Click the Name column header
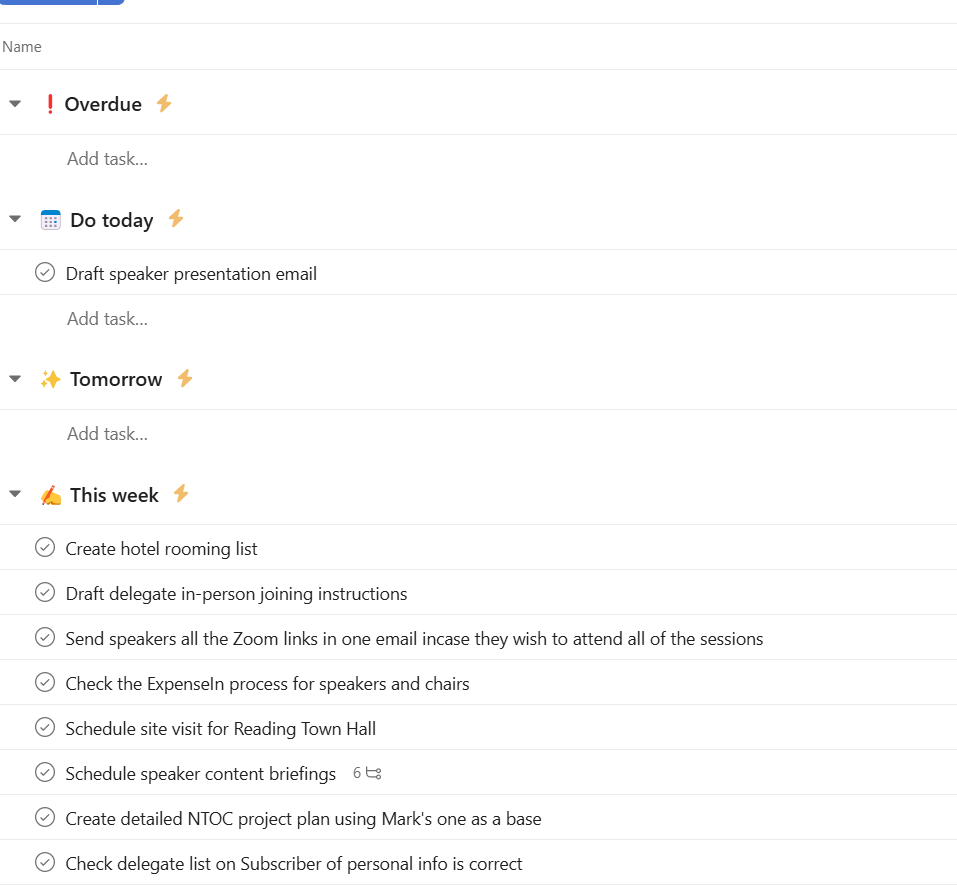The height and width of the screenshot is (892, 957). [22, 47]
